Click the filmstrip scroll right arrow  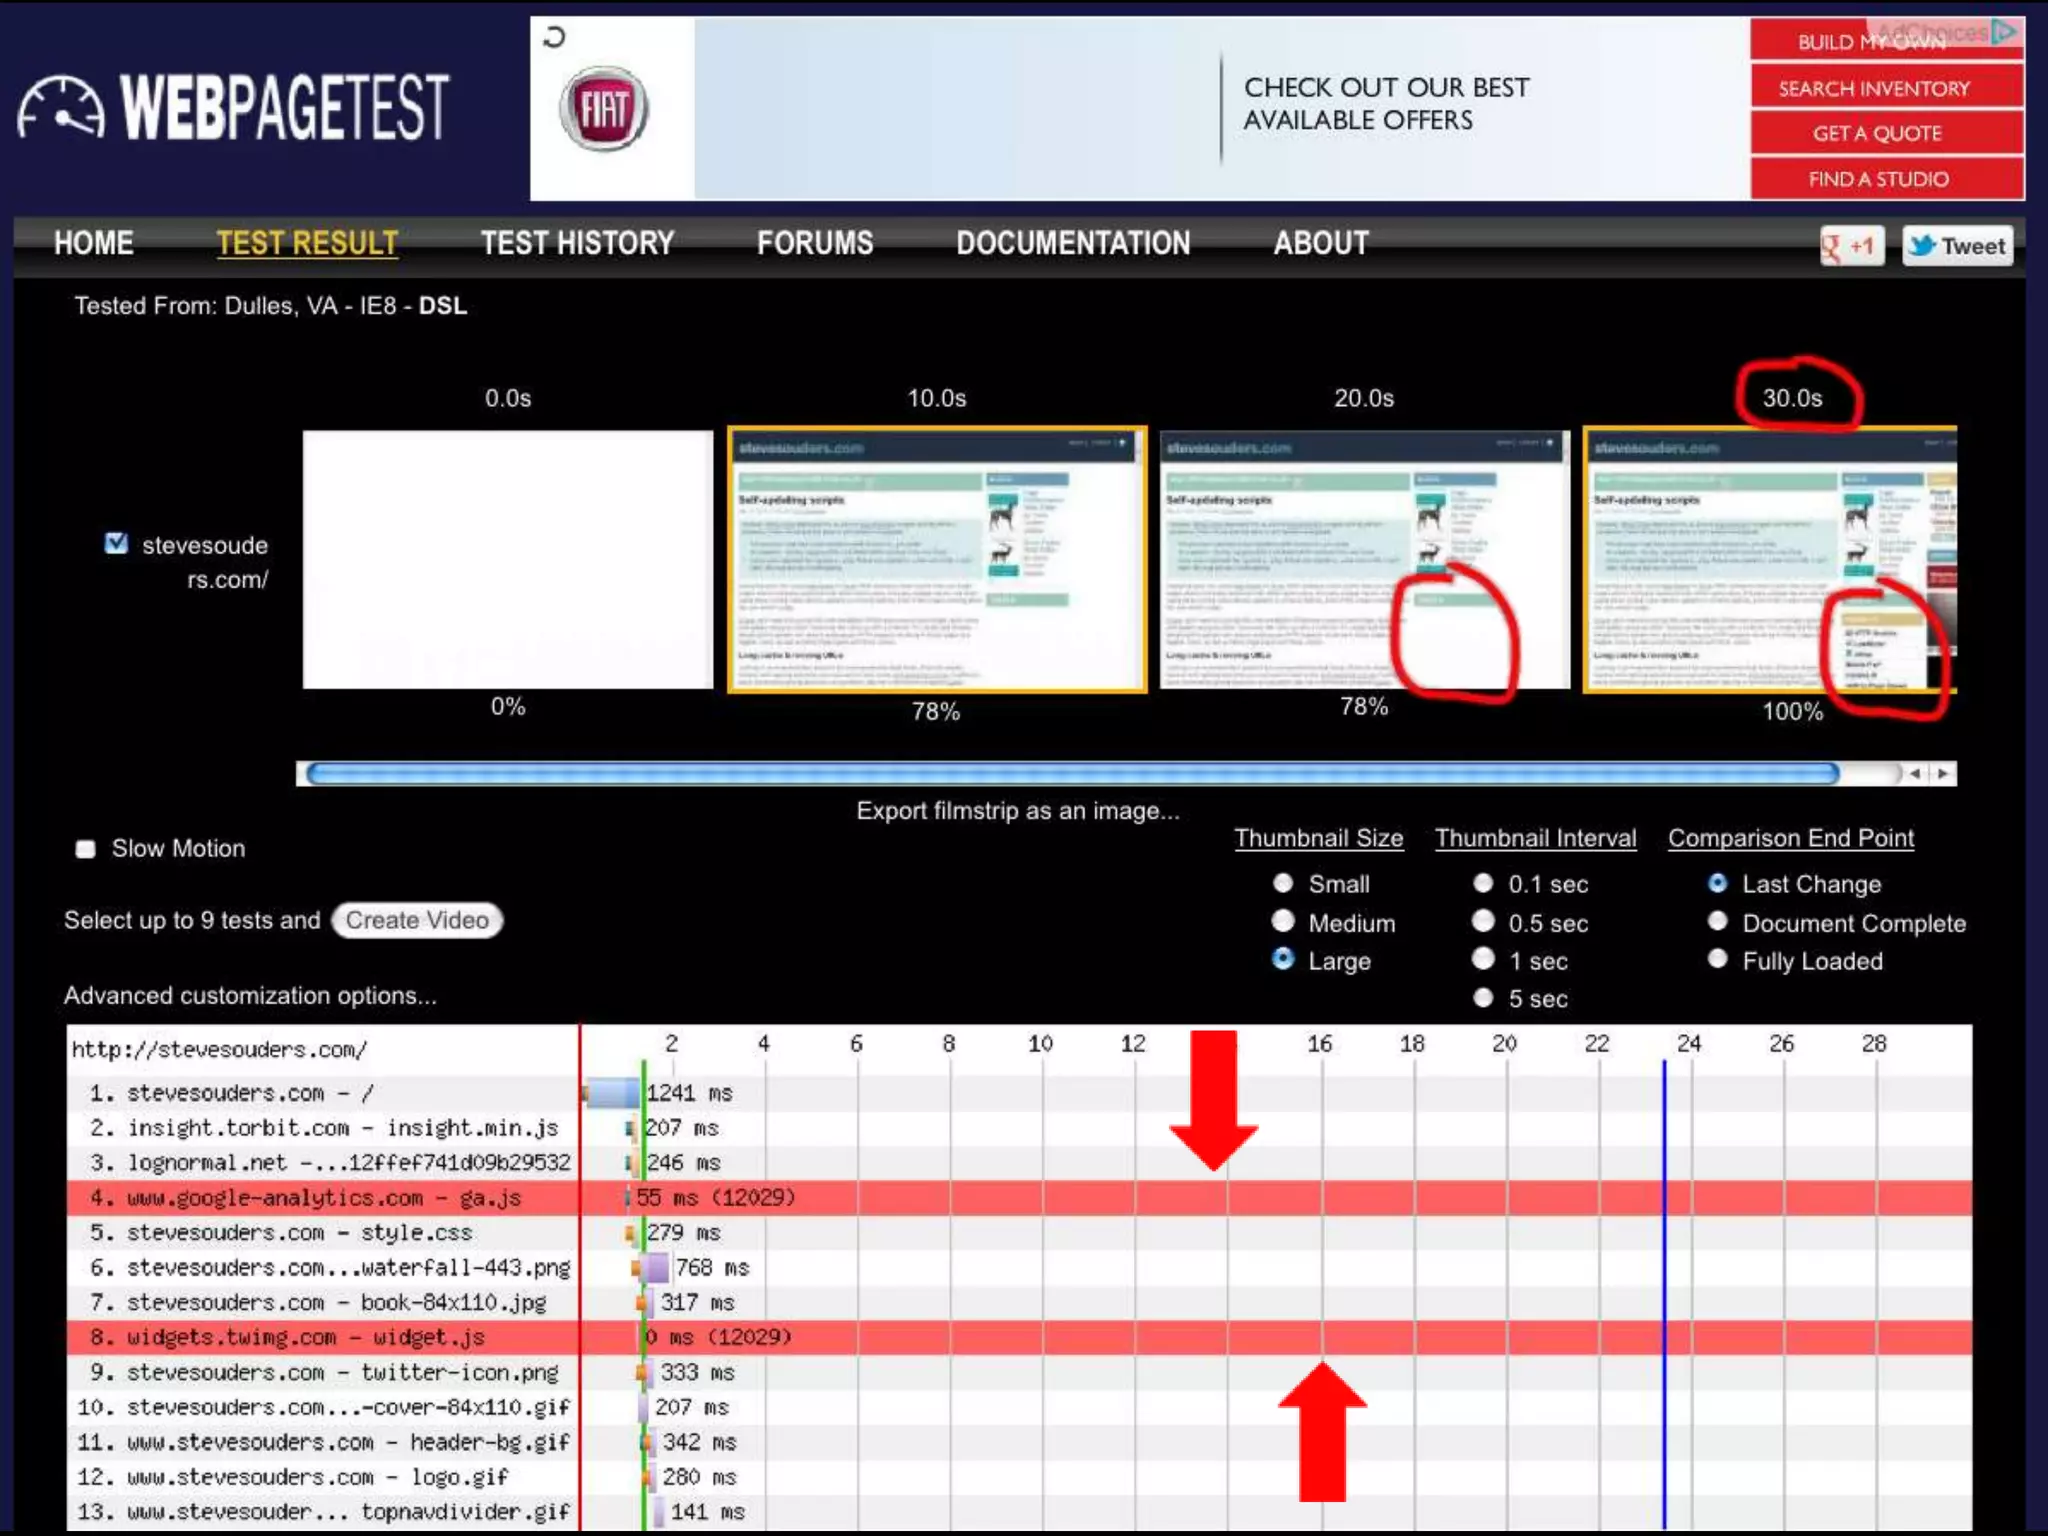pos(1942,773)
